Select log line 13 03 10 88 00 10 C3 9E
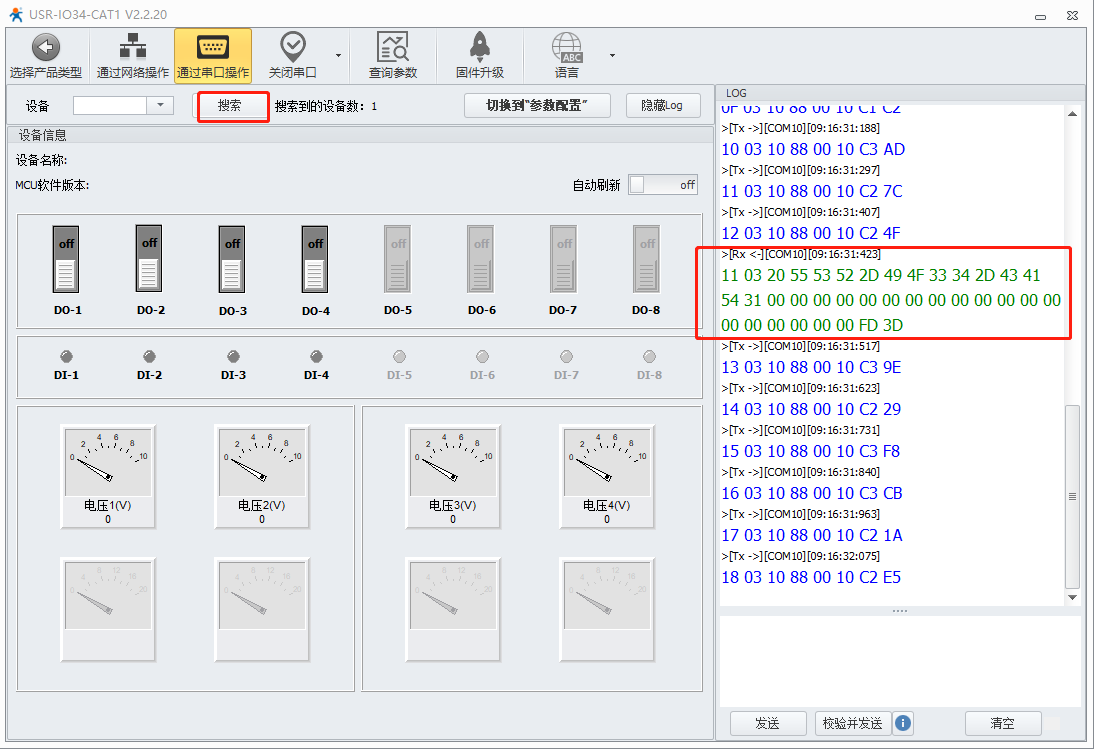The width and height of the screenshot is (1096, 751). (811, 367)
